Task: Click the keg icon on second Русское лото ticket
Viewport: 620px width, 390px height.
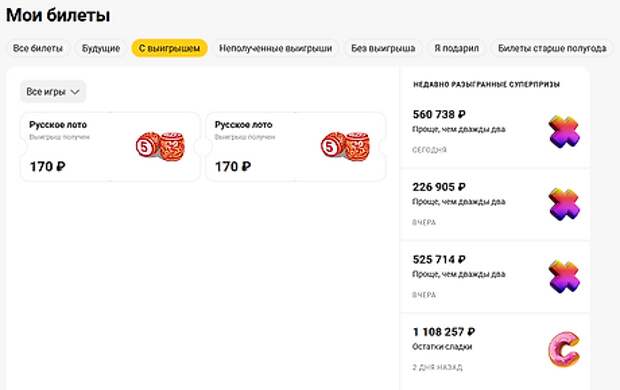Action: click(x=345, y=146)
